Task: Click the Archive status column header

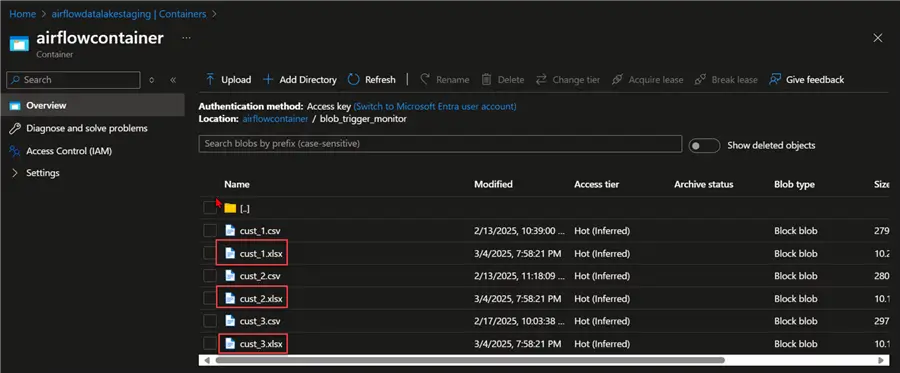Action: (x=704, y=184)
